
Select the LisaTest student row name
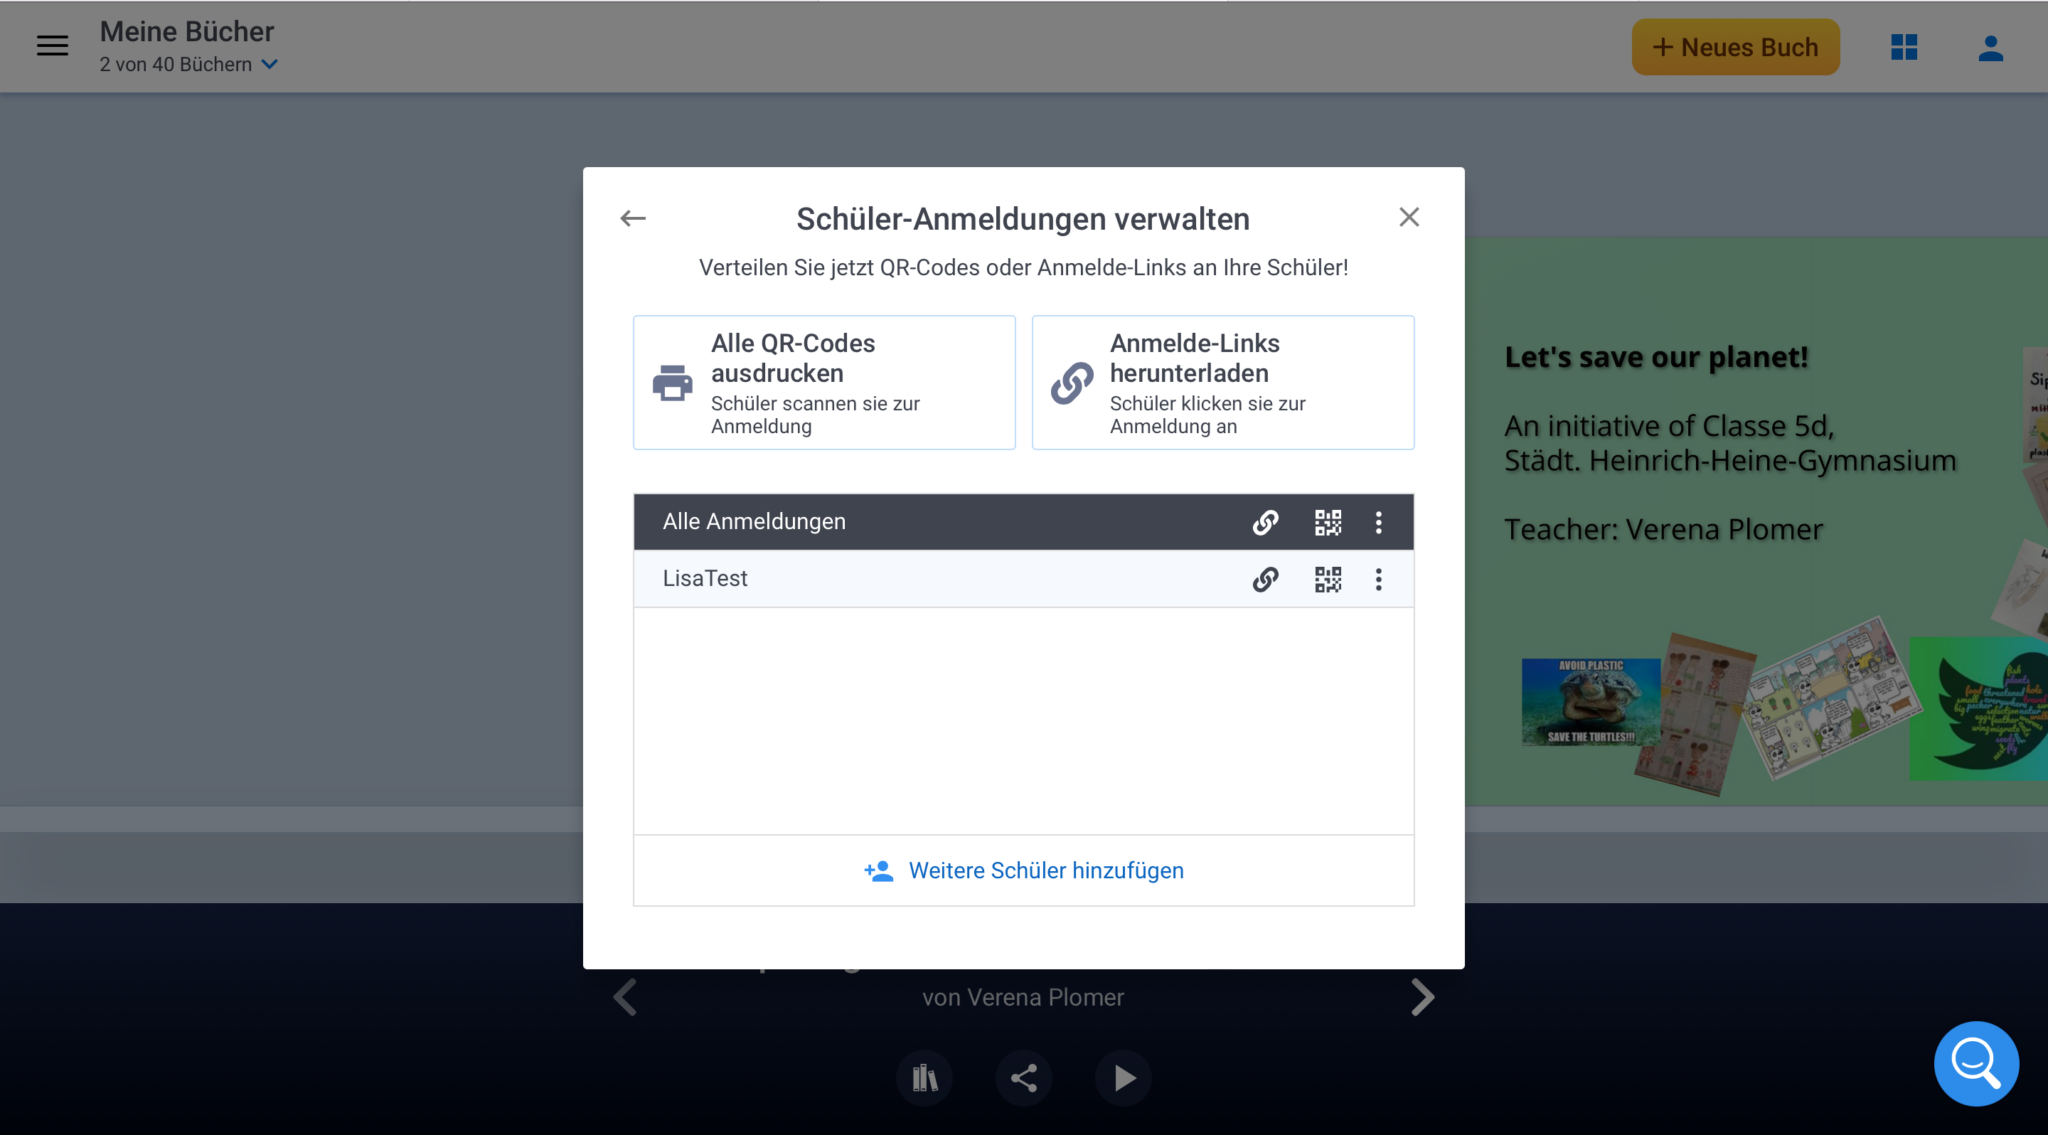pos(705,579)
